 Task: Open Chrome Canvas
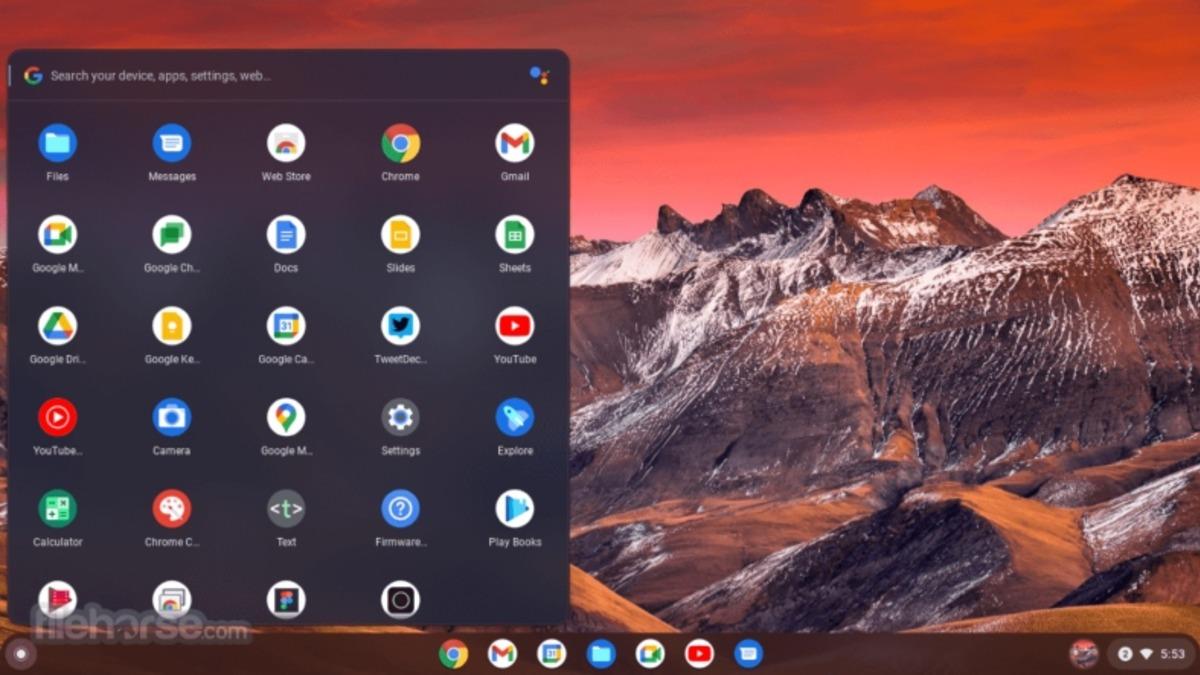pos(171,509)
